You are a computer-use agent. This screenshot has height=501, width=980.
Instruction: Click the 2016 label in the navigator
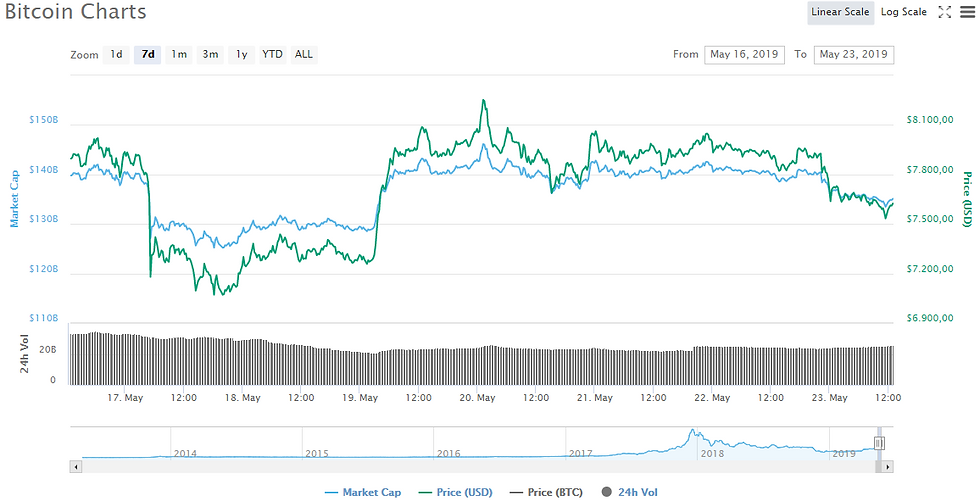(x=449, y=454)
